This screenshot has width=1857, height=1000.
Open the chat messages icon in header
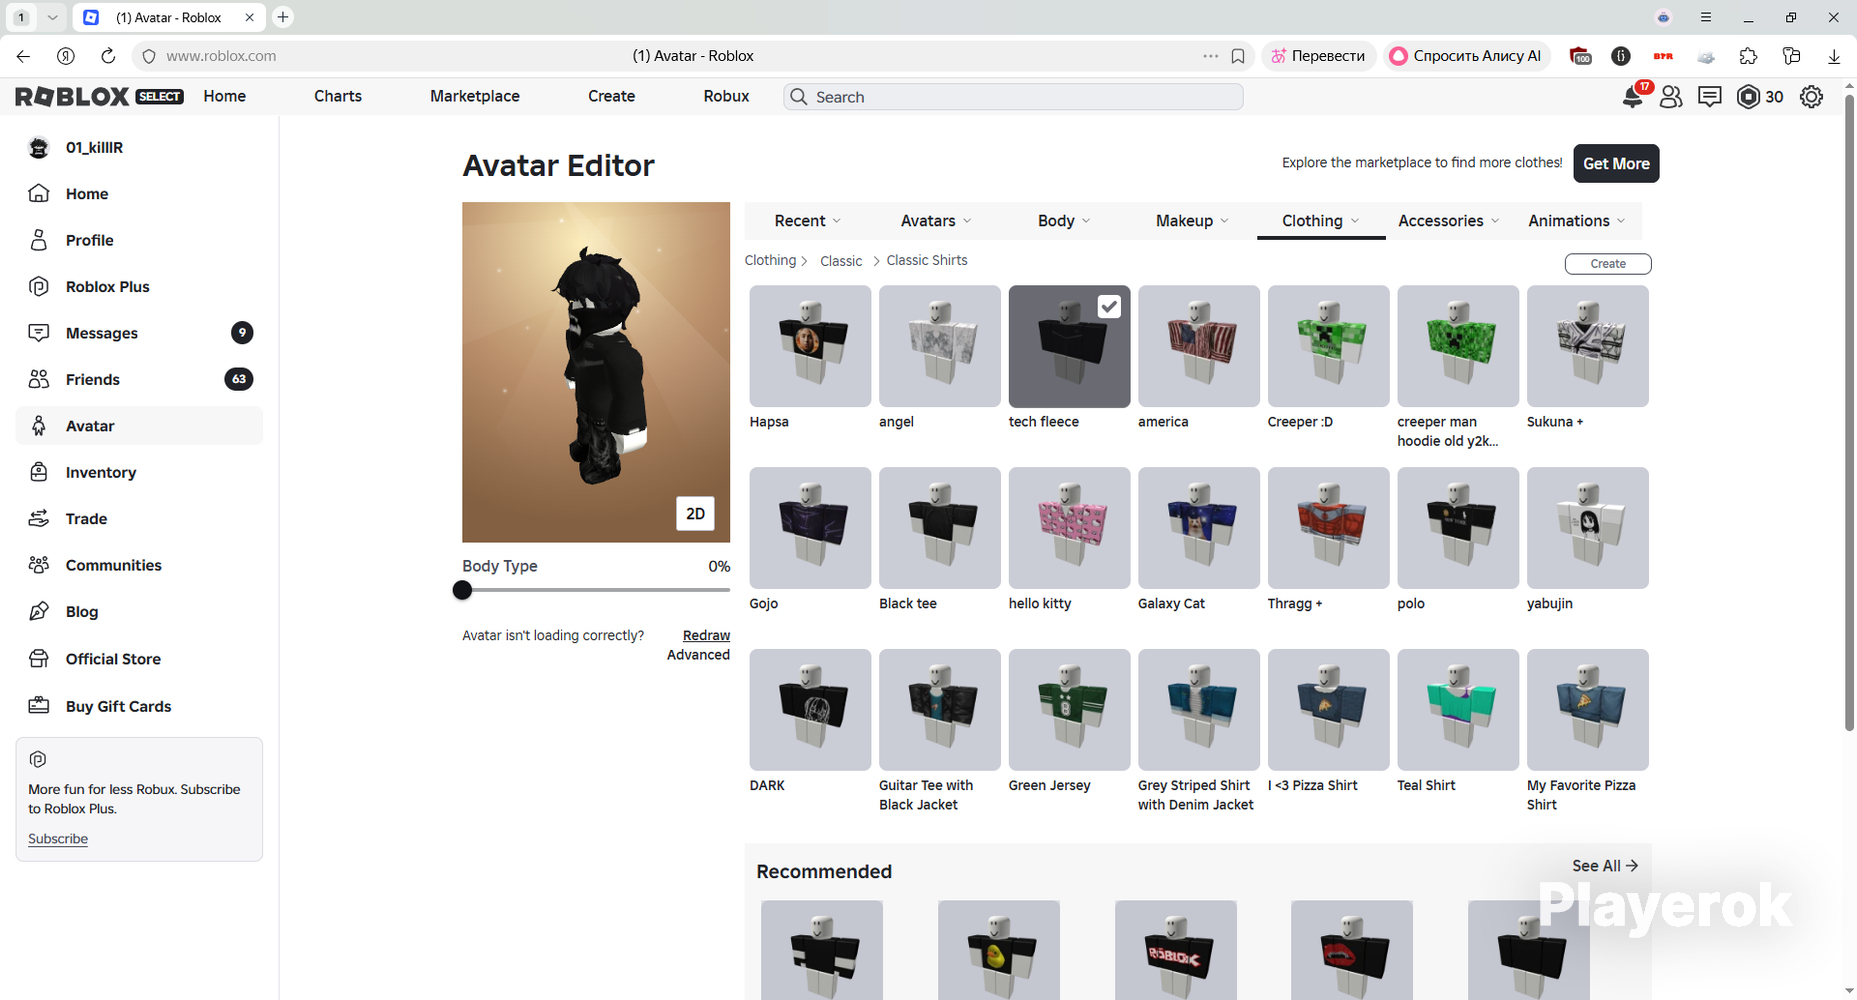click(x=1710, y=97)
